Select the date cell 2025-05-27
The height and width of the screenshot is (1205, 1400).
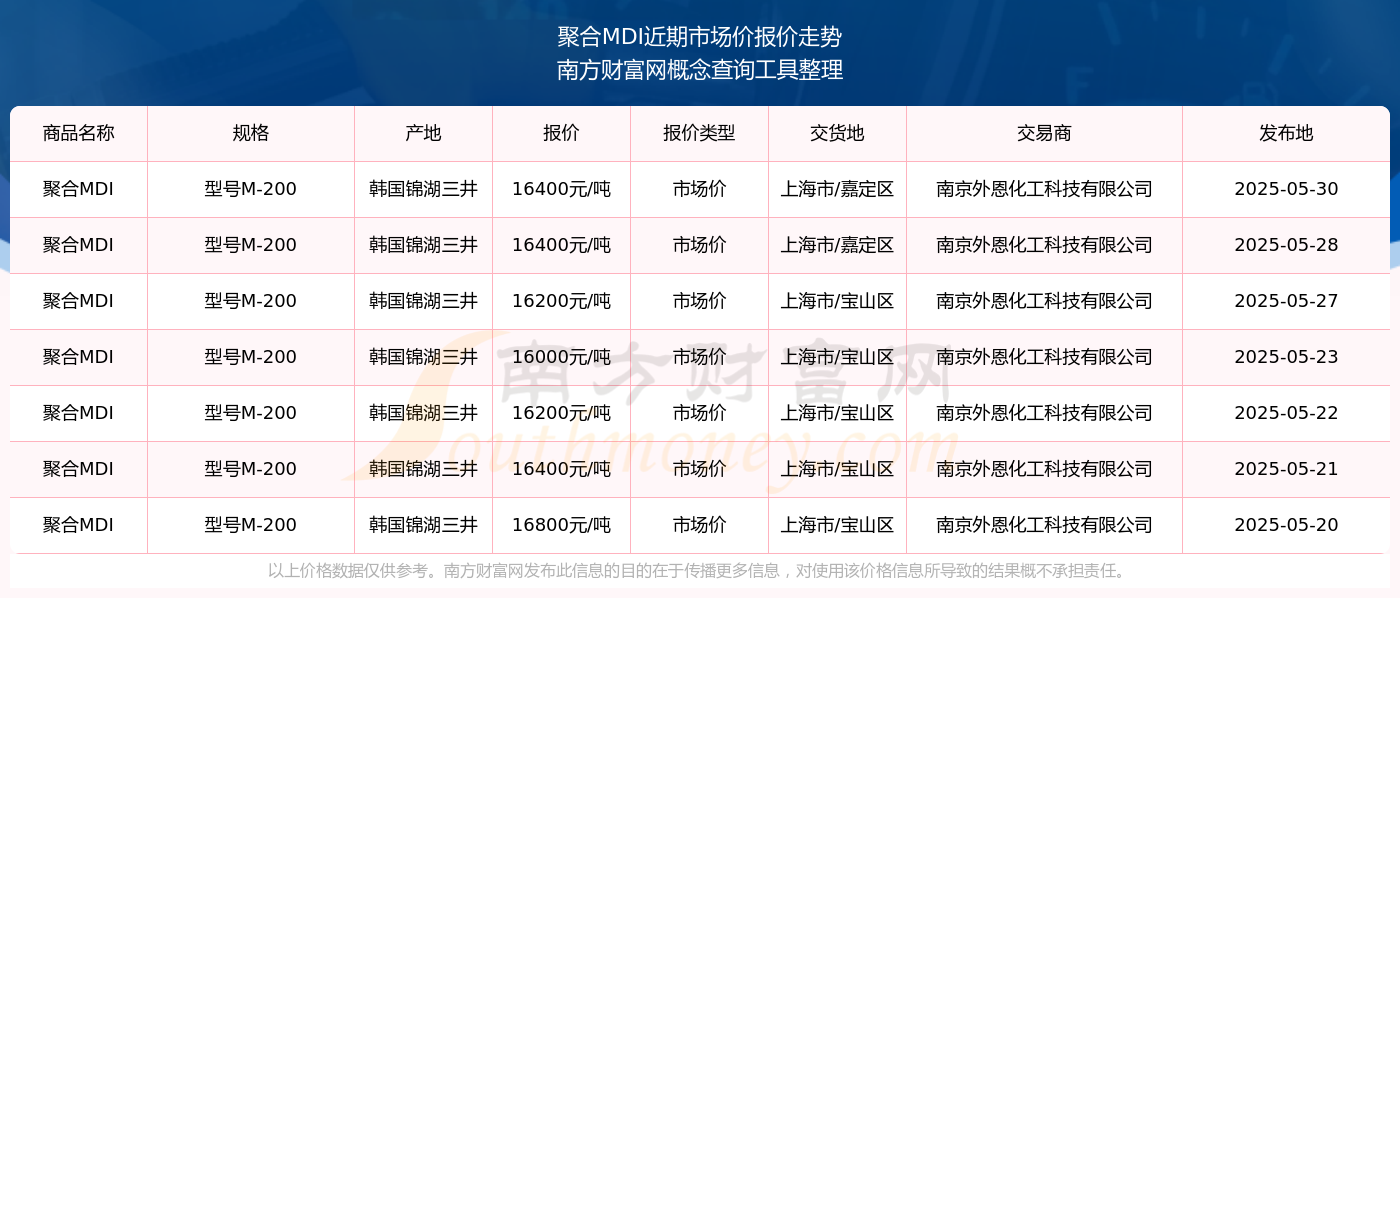point(1287,301)
